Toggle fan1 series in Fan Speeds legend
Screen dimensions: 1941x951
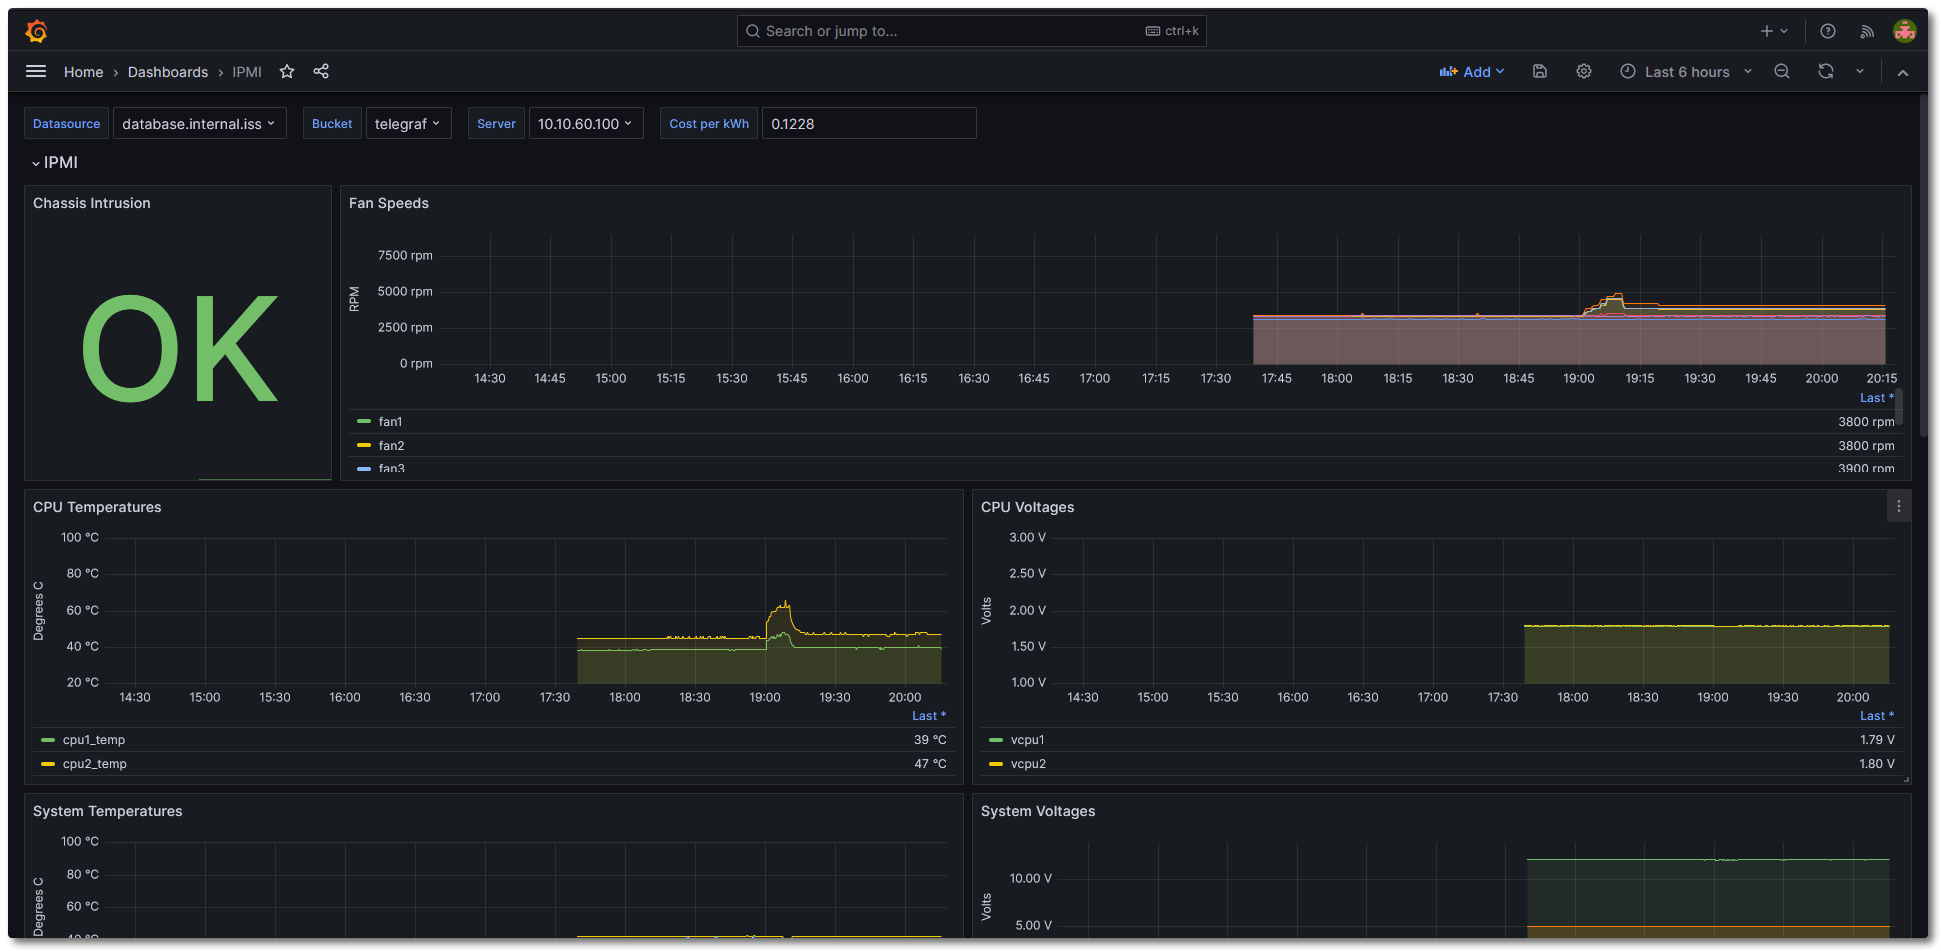pos(390,422)
